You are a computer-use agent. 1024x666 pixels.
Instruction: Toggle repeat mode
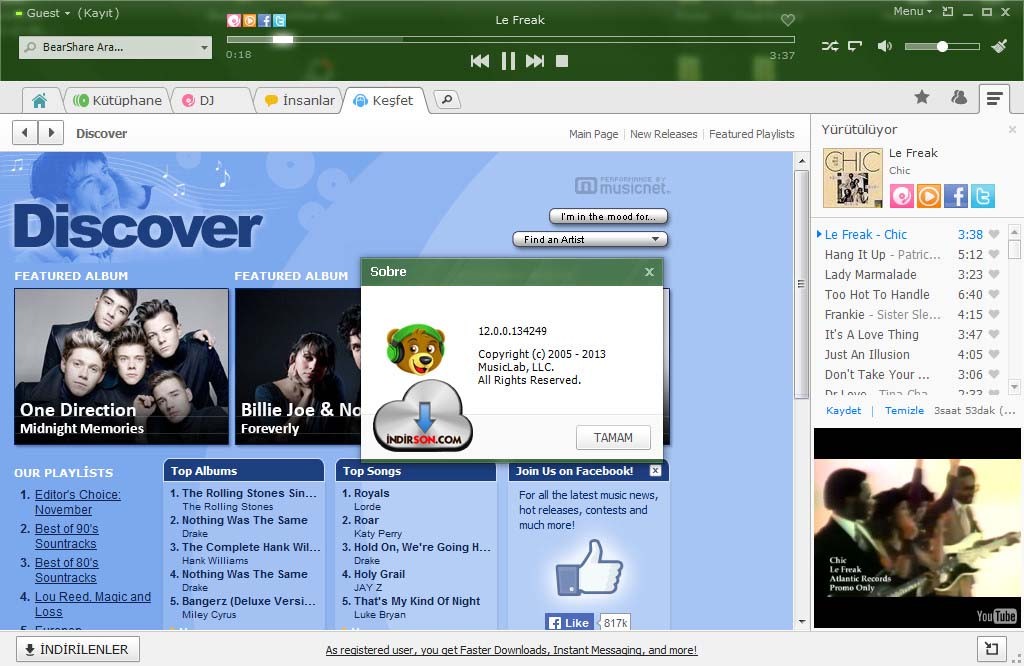pos(855,46)
